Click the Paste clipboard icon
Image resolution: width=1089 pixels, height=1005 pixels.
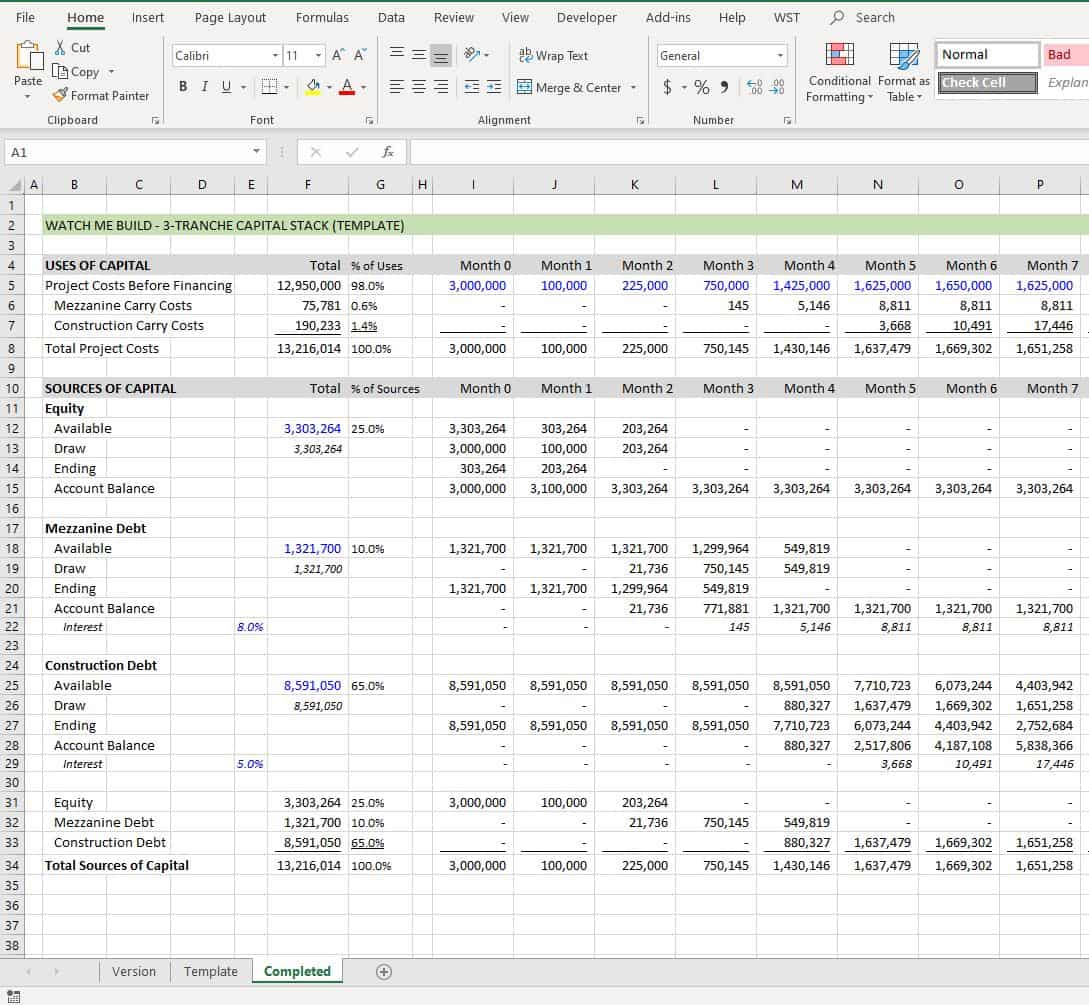(x=28, y=56)
